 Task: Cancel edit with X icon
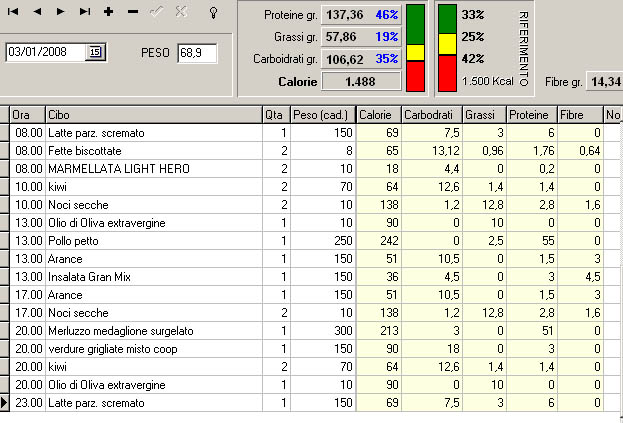tap(181, 12)
